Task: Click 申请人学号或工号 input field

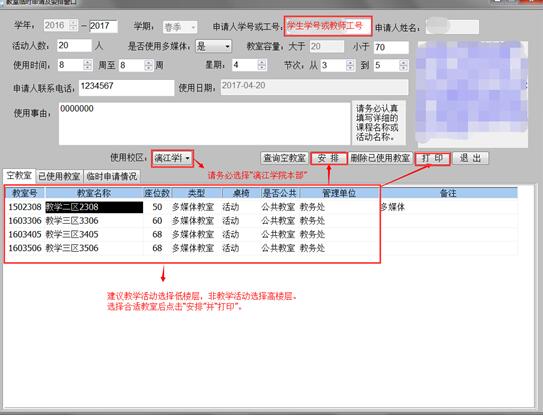Action: coord(328,26)
